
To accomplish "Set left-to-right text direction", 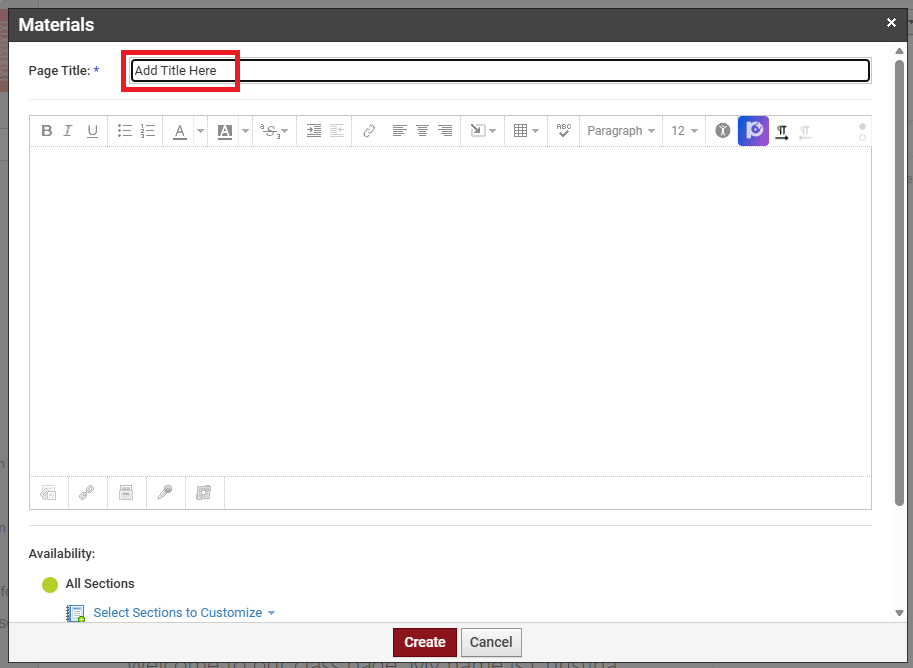I will pos(782,131).
